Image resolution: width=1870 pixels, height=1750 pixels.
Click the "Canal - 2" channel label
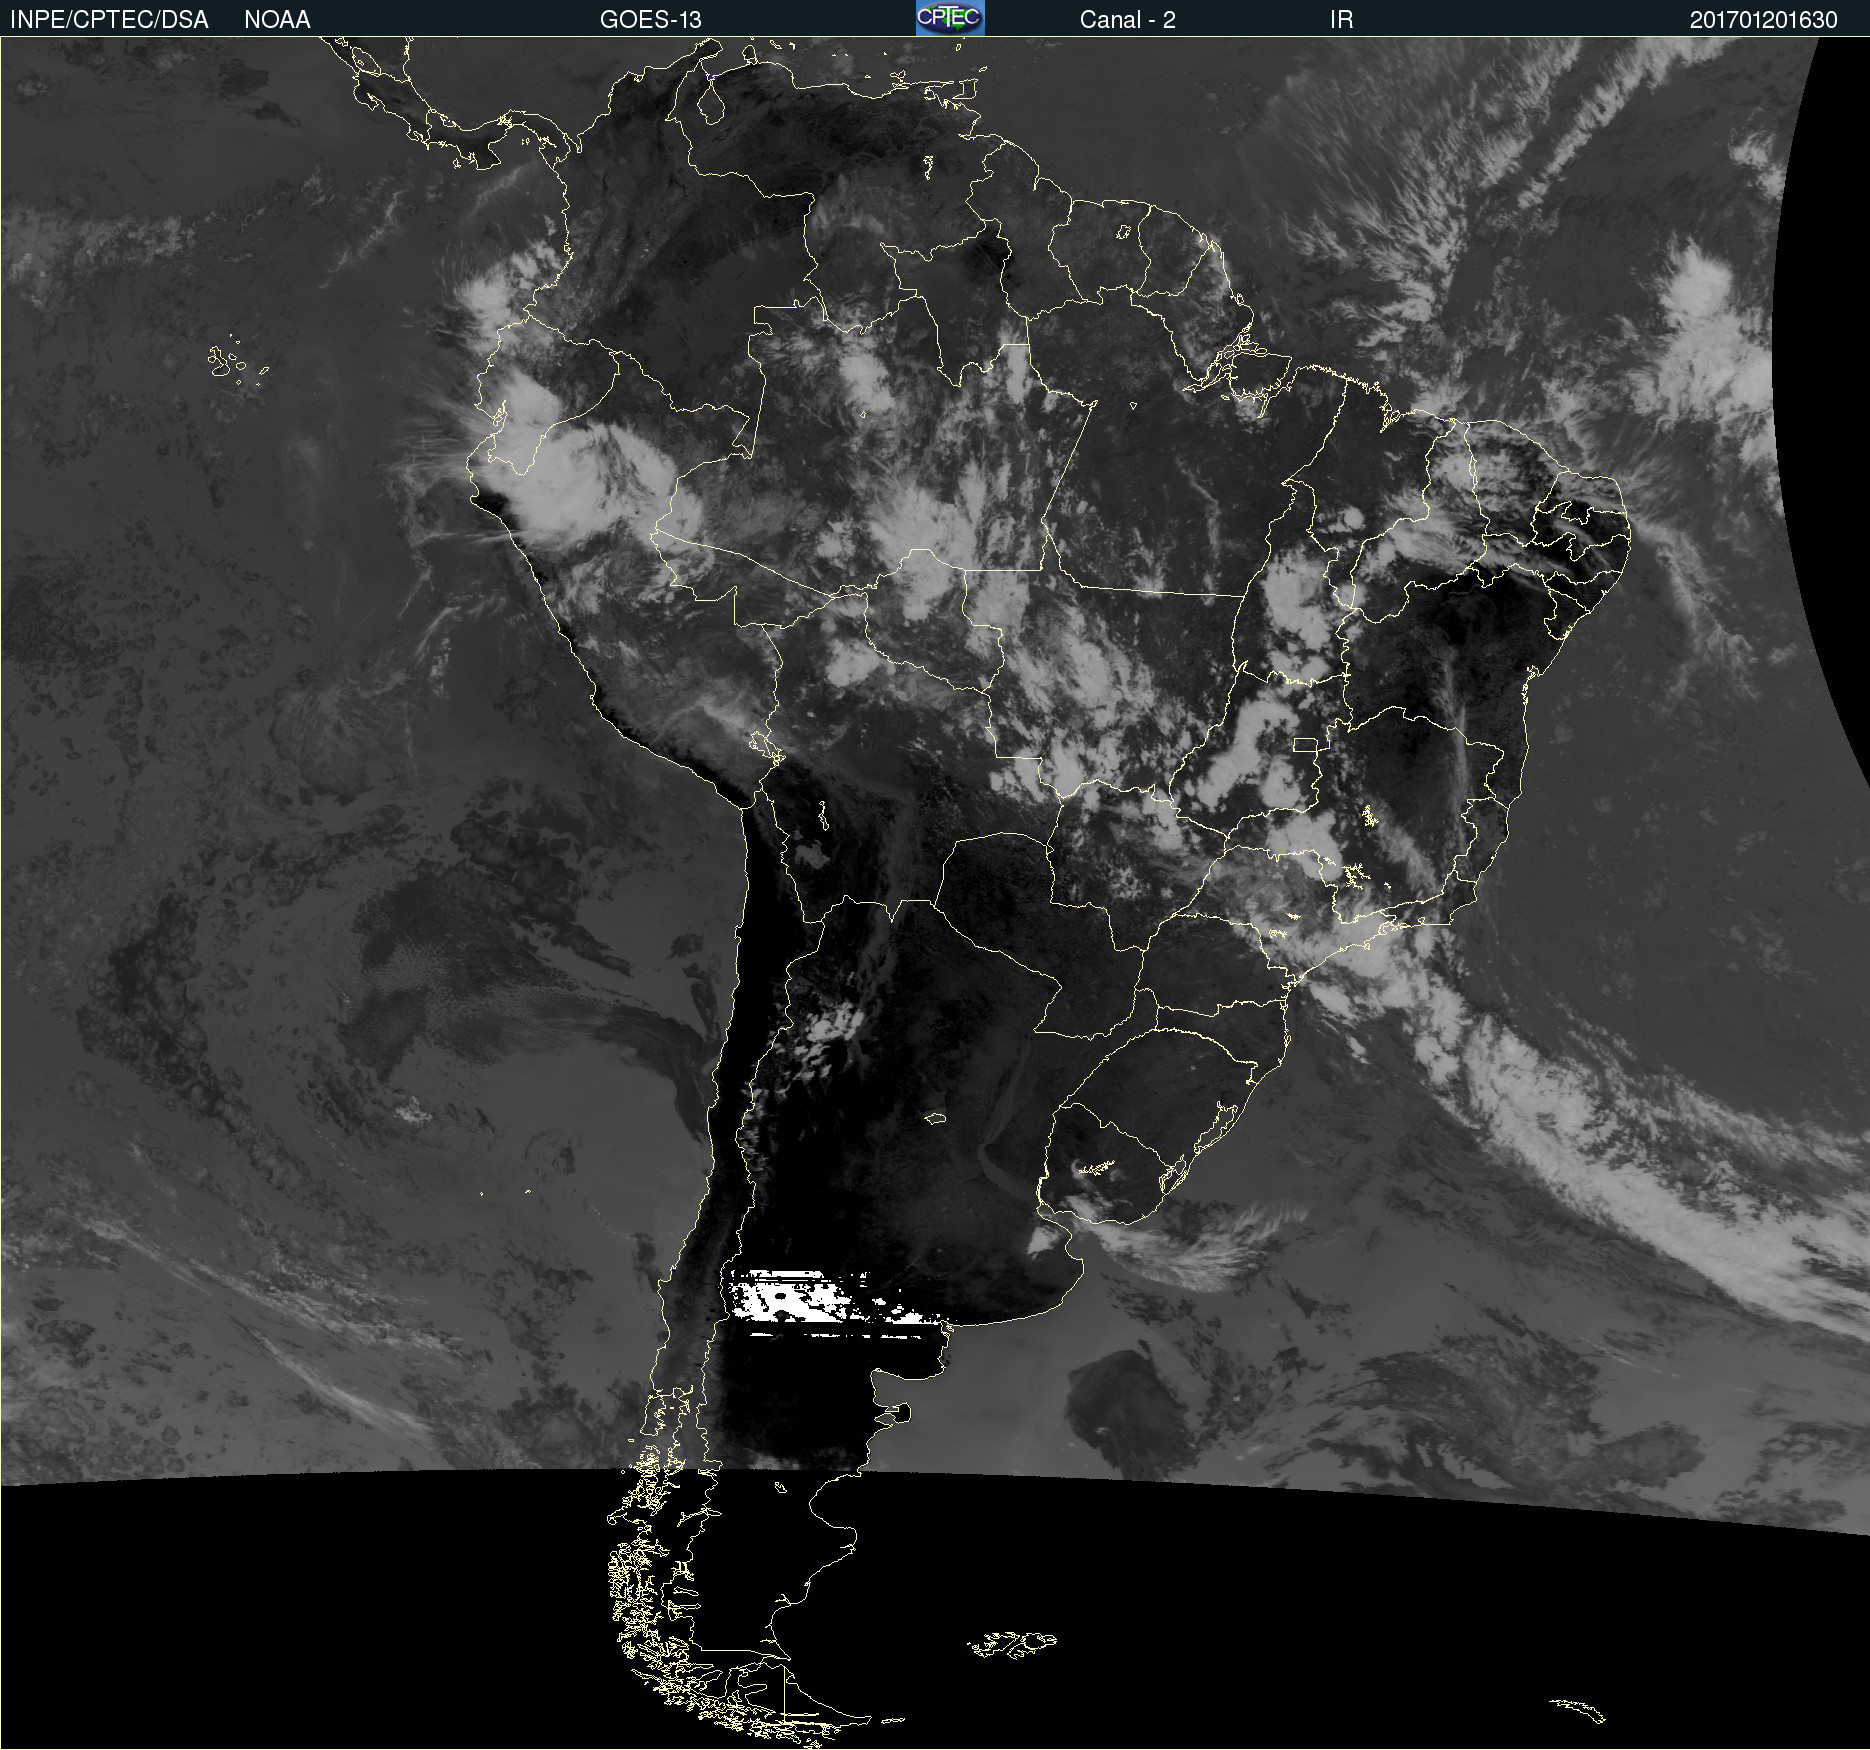(x=1127, y=20)
